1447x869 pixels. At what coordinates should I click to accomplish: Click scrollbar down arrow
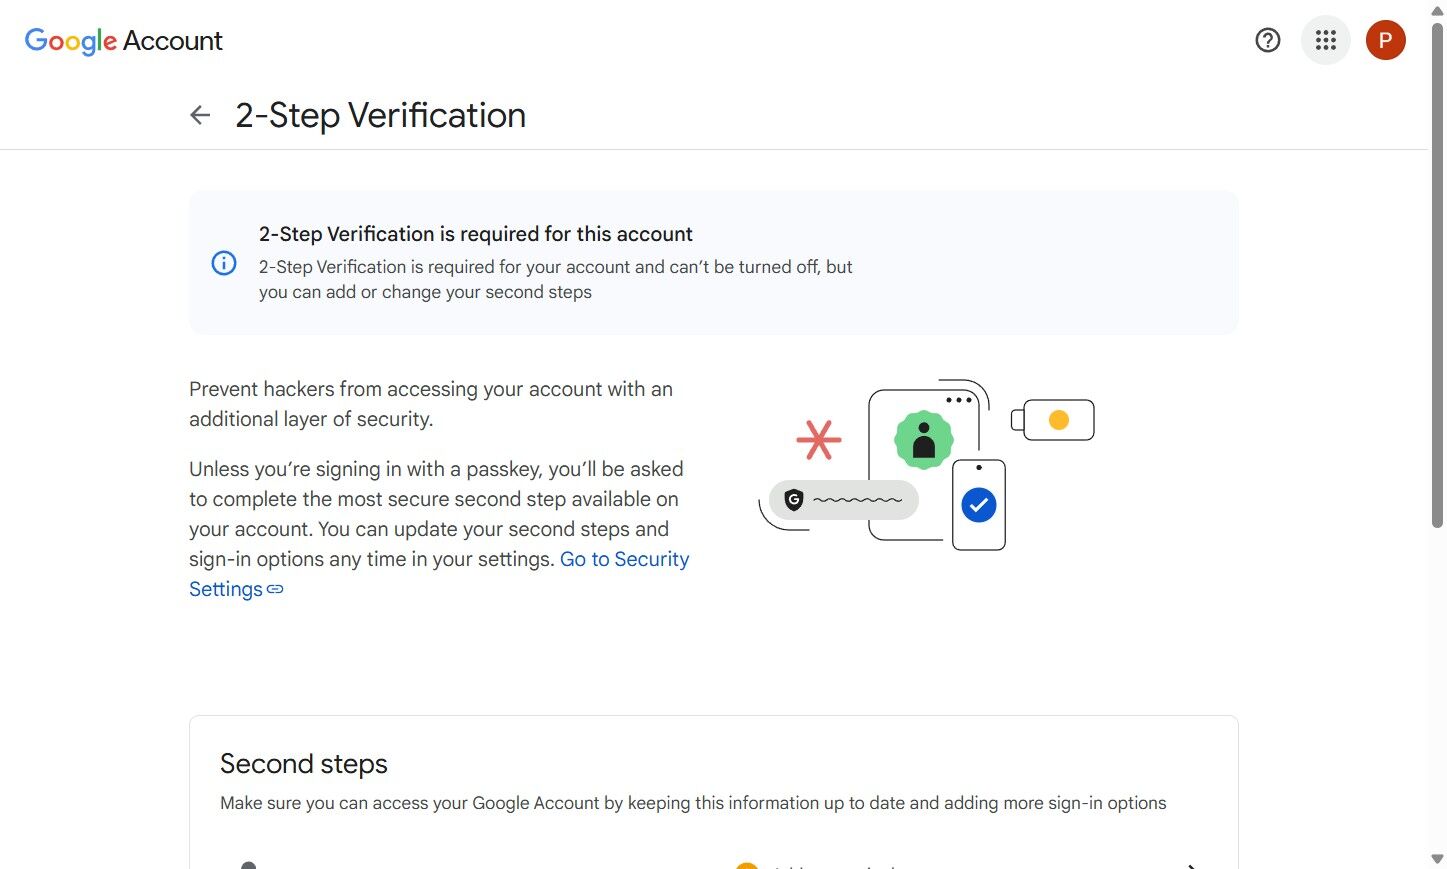tap(1437, 859)
